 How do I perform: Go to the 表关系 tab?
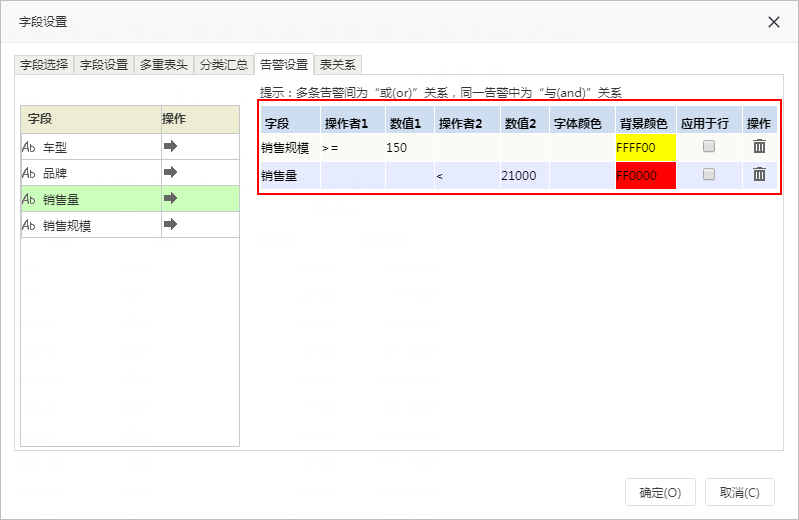point(337,65)
